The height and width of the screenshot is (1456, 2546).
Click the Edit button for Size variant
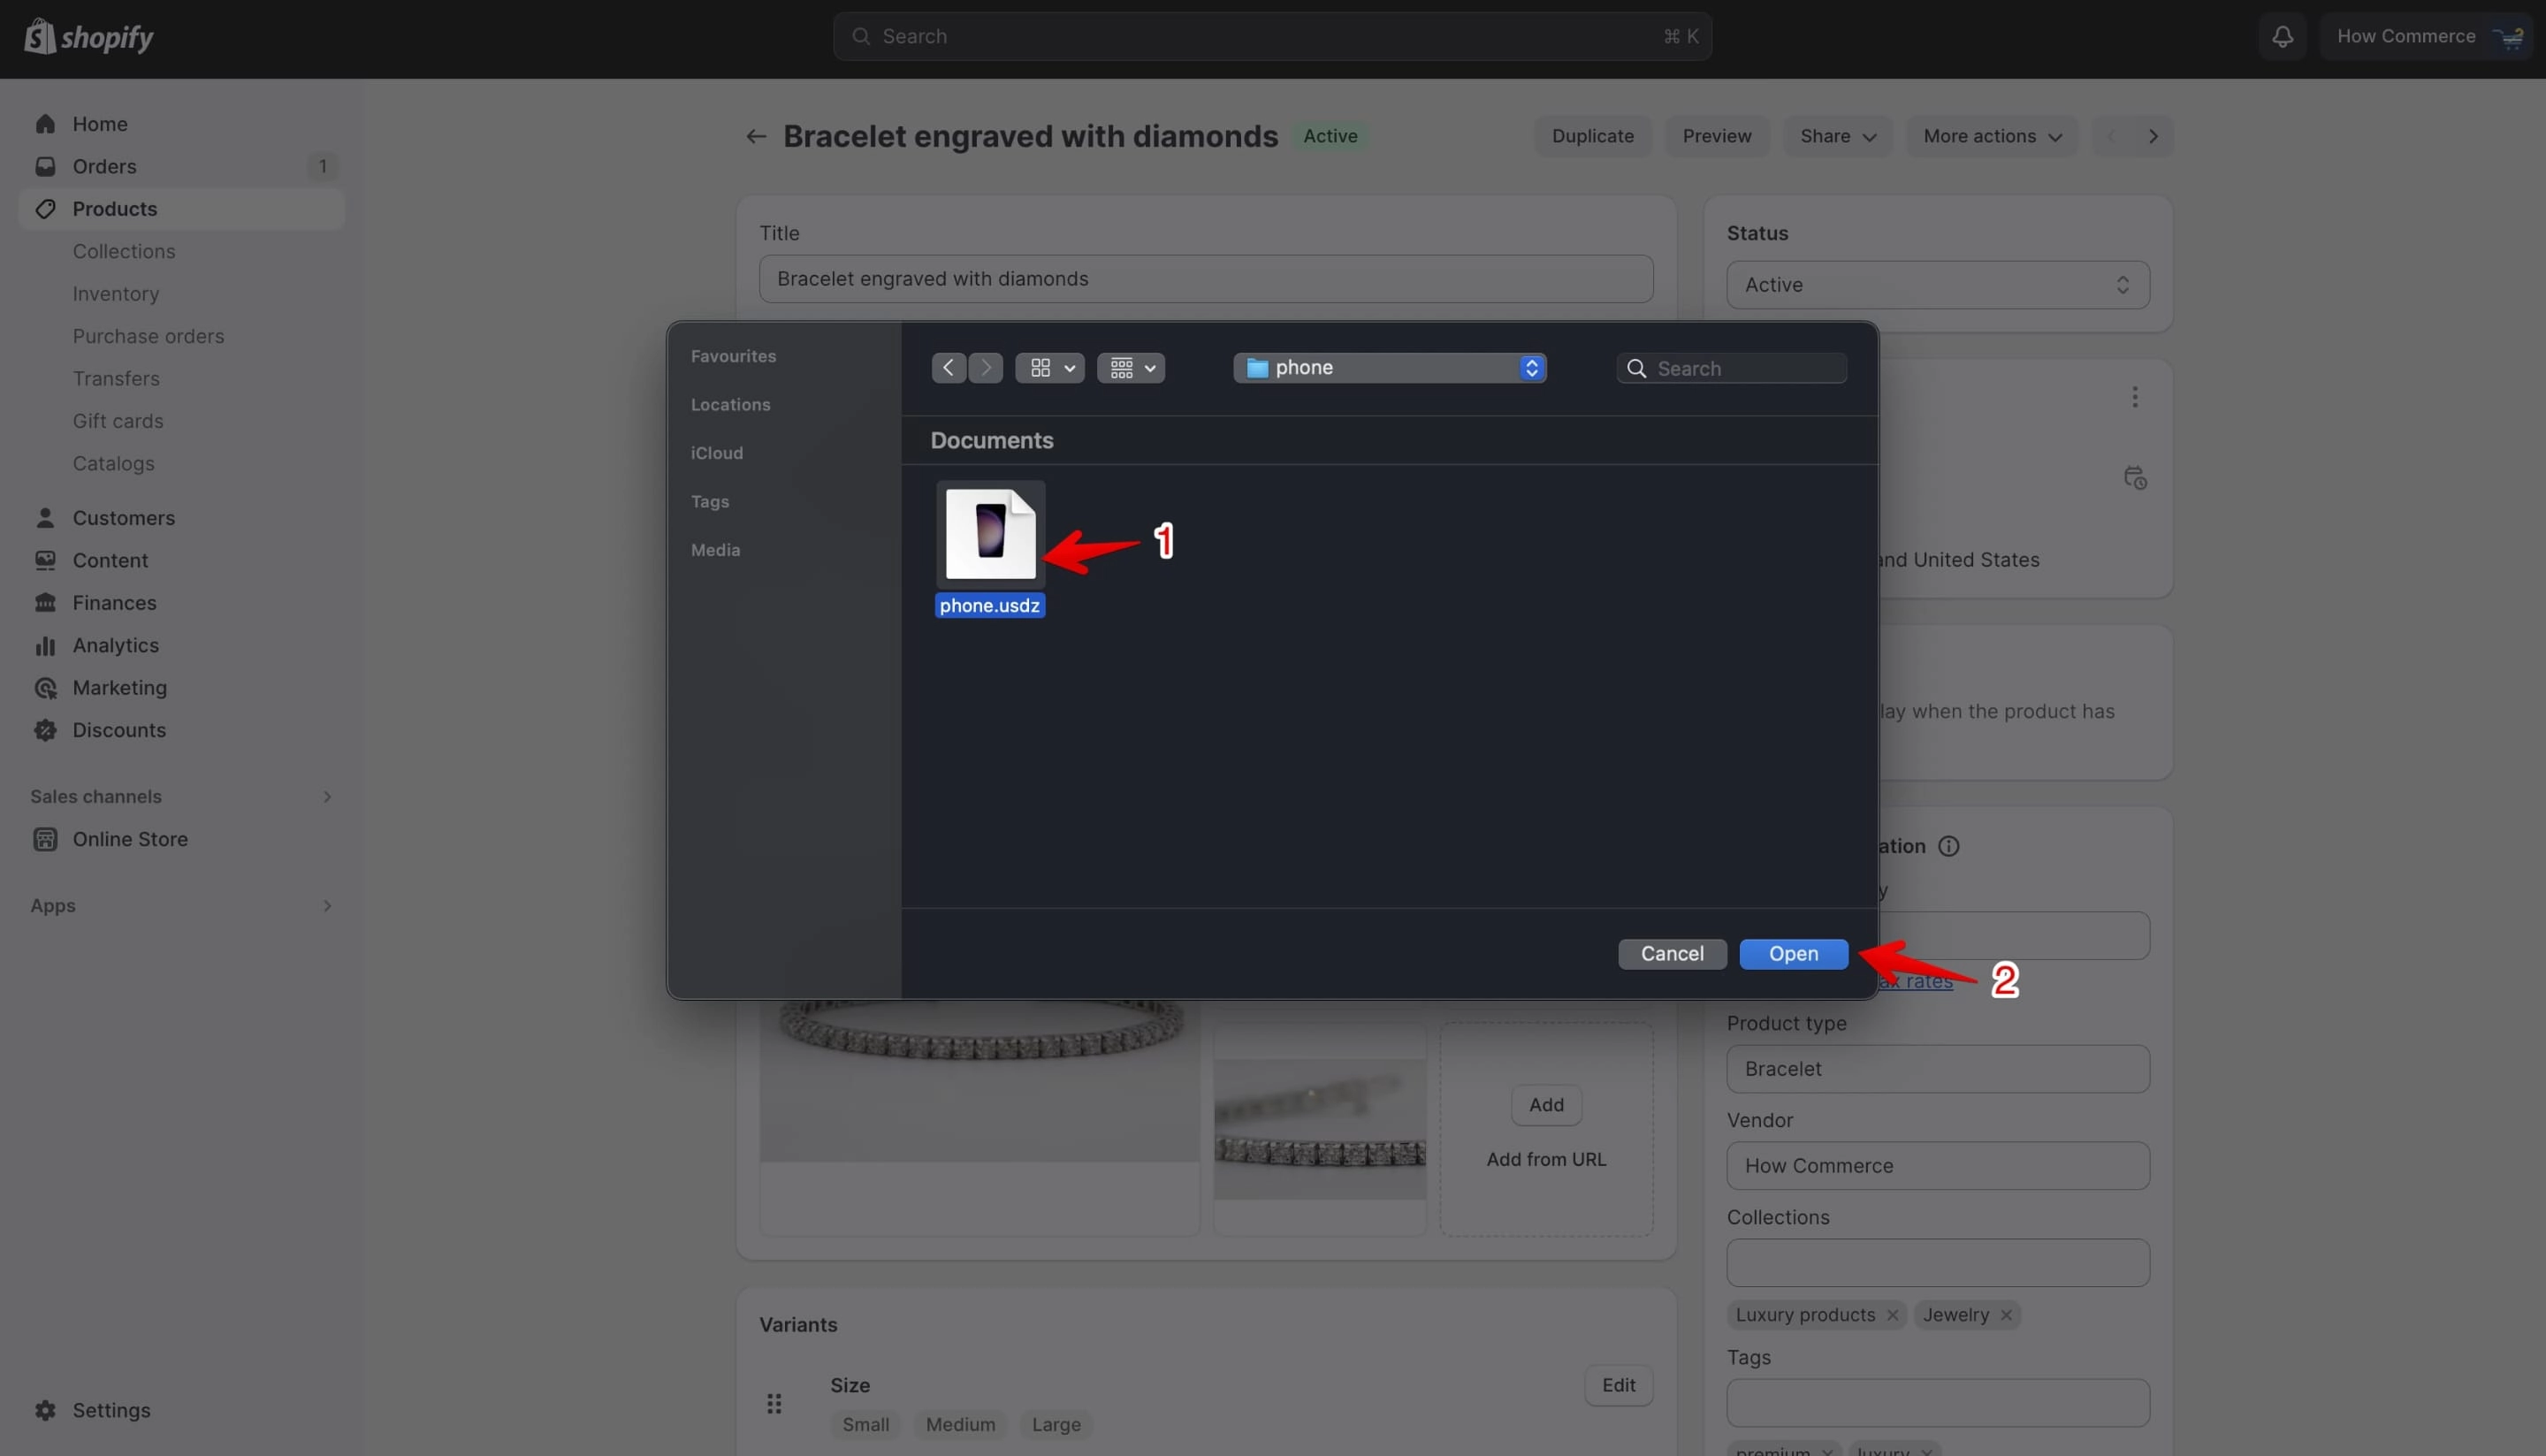[1618, 1385]
